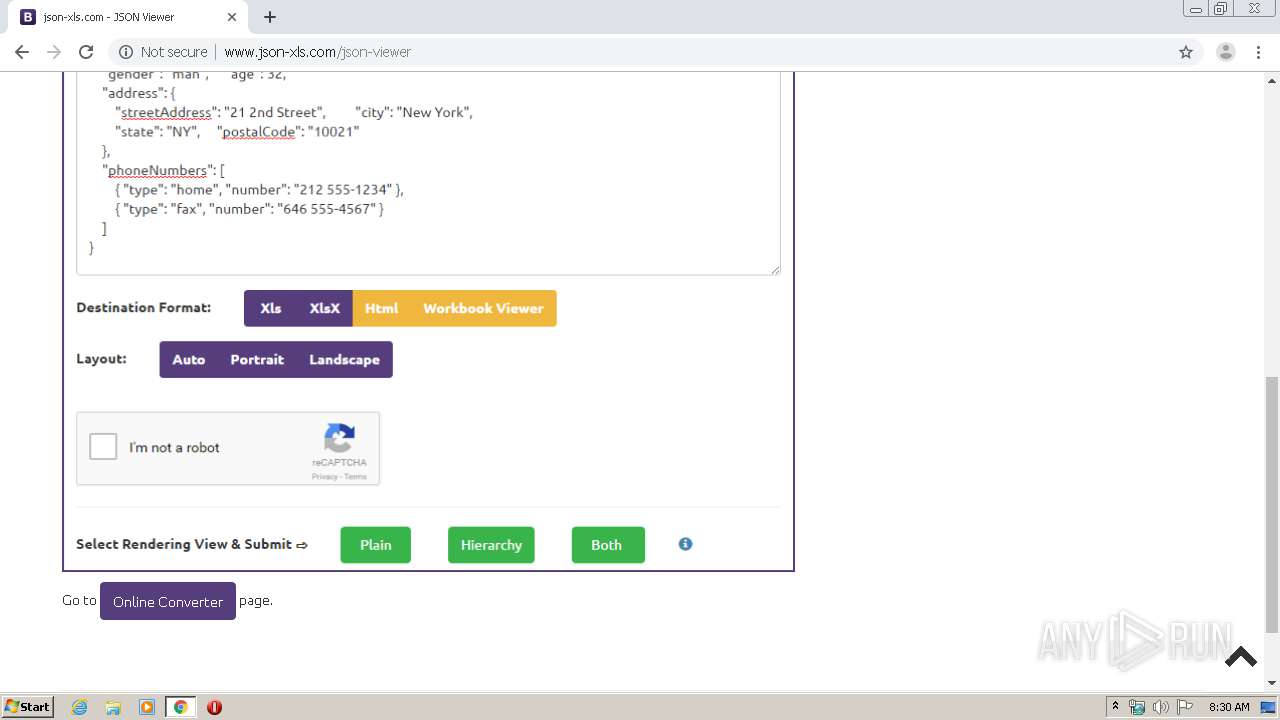Click the action center flag tray icon
Image resolution: width=1280 pixels, height=720 pixels.
tap(1185, 707)
